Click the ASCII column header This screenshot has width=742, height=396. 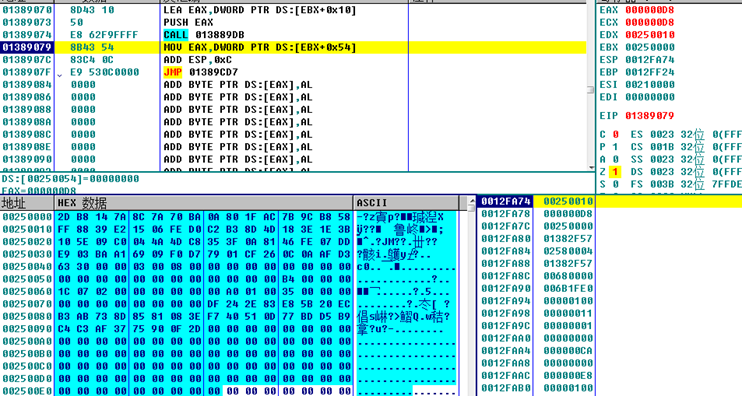tap(406, 203)
